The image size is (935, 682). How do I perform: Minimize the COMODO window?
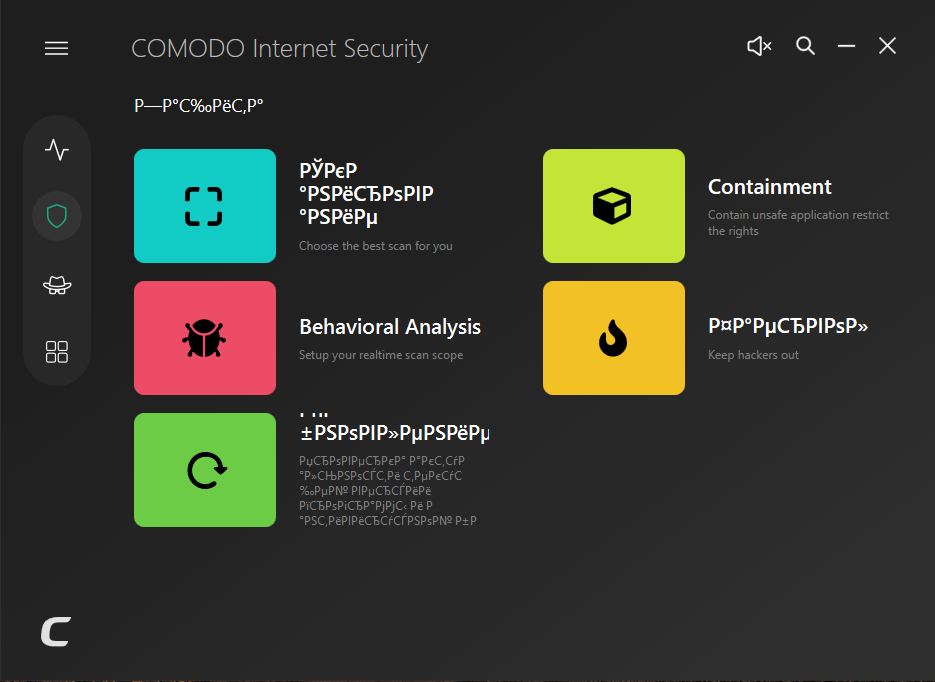pos(846,46)
